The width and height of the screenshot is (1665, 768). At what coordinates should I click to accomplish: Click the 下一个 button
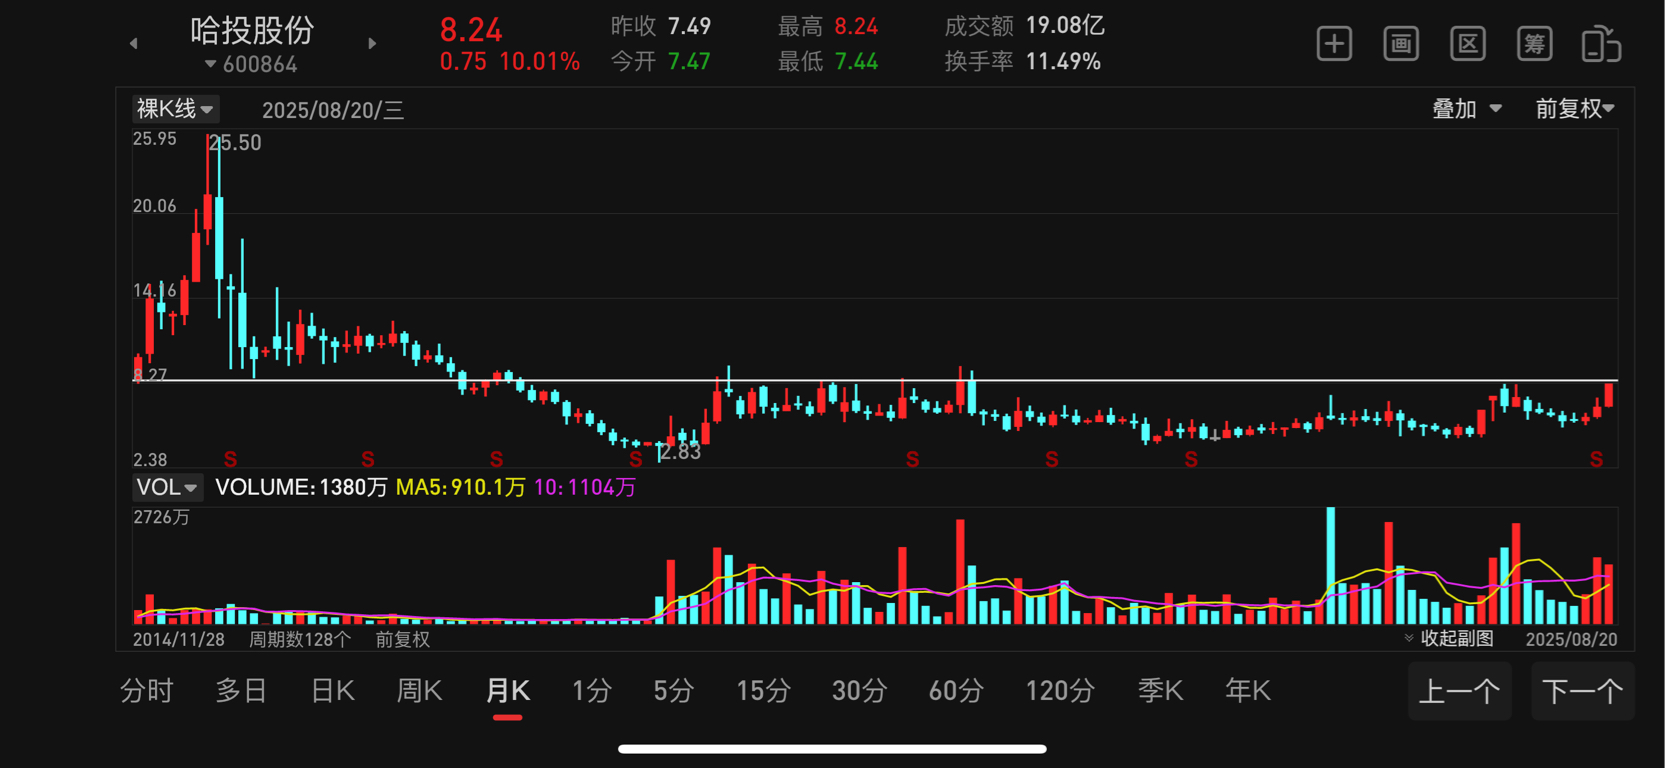tap(1582, 691)
